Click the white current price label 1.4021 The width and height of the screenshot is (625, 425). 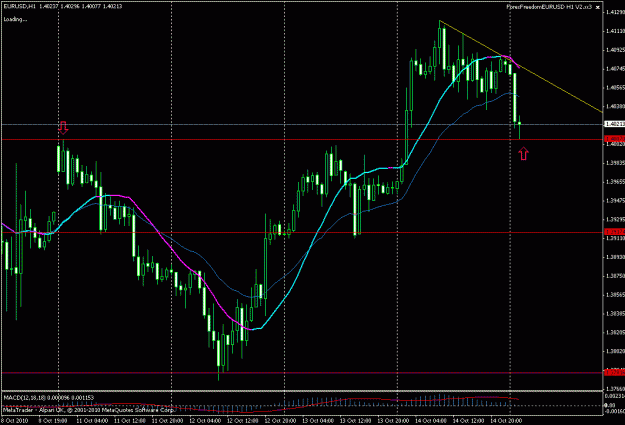click(614, 124)
